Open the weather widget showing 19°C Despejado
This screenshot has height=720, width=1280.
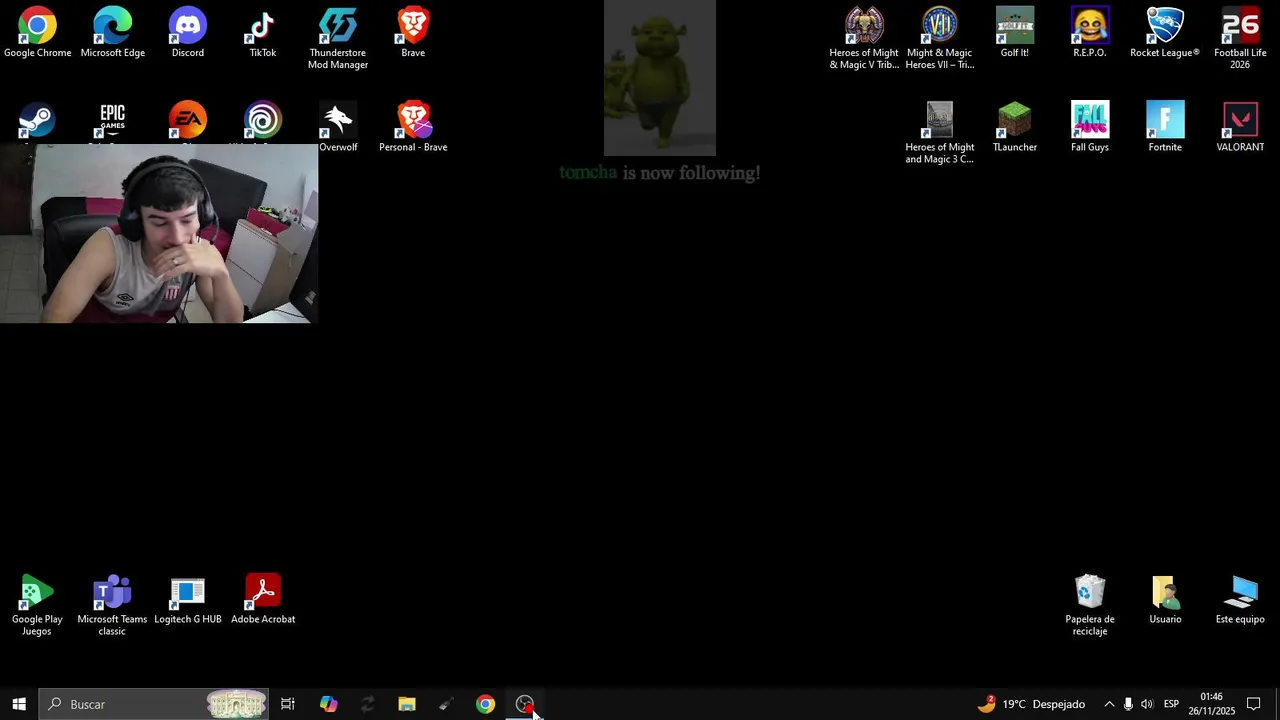click(1031, 704)
